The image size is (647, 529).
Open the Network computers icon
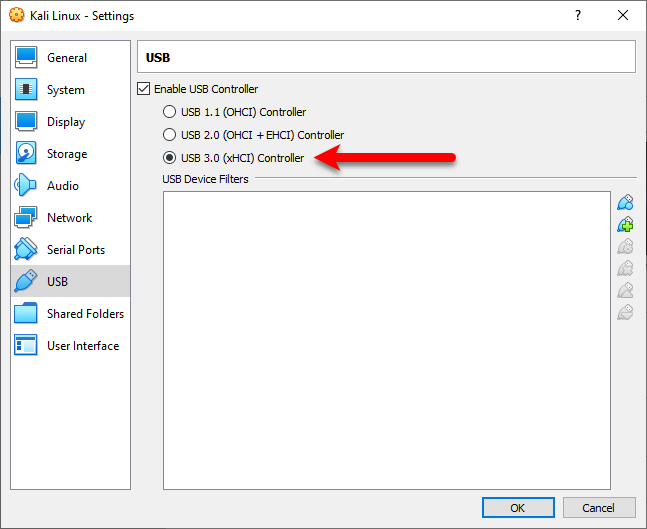click(26, 217)
